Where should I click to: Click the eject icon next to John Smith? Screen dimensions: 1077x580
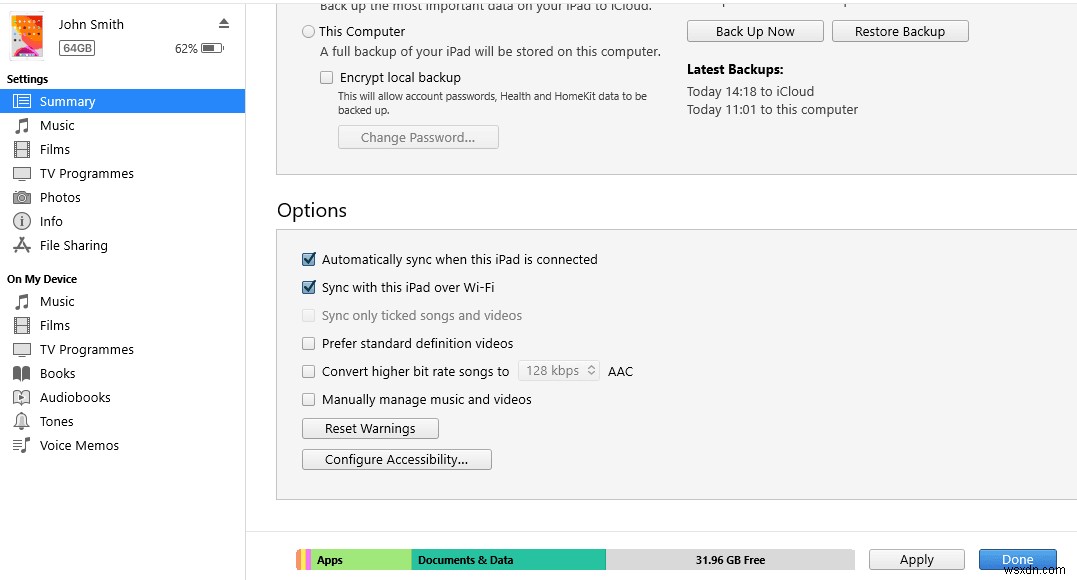[224, 22]
